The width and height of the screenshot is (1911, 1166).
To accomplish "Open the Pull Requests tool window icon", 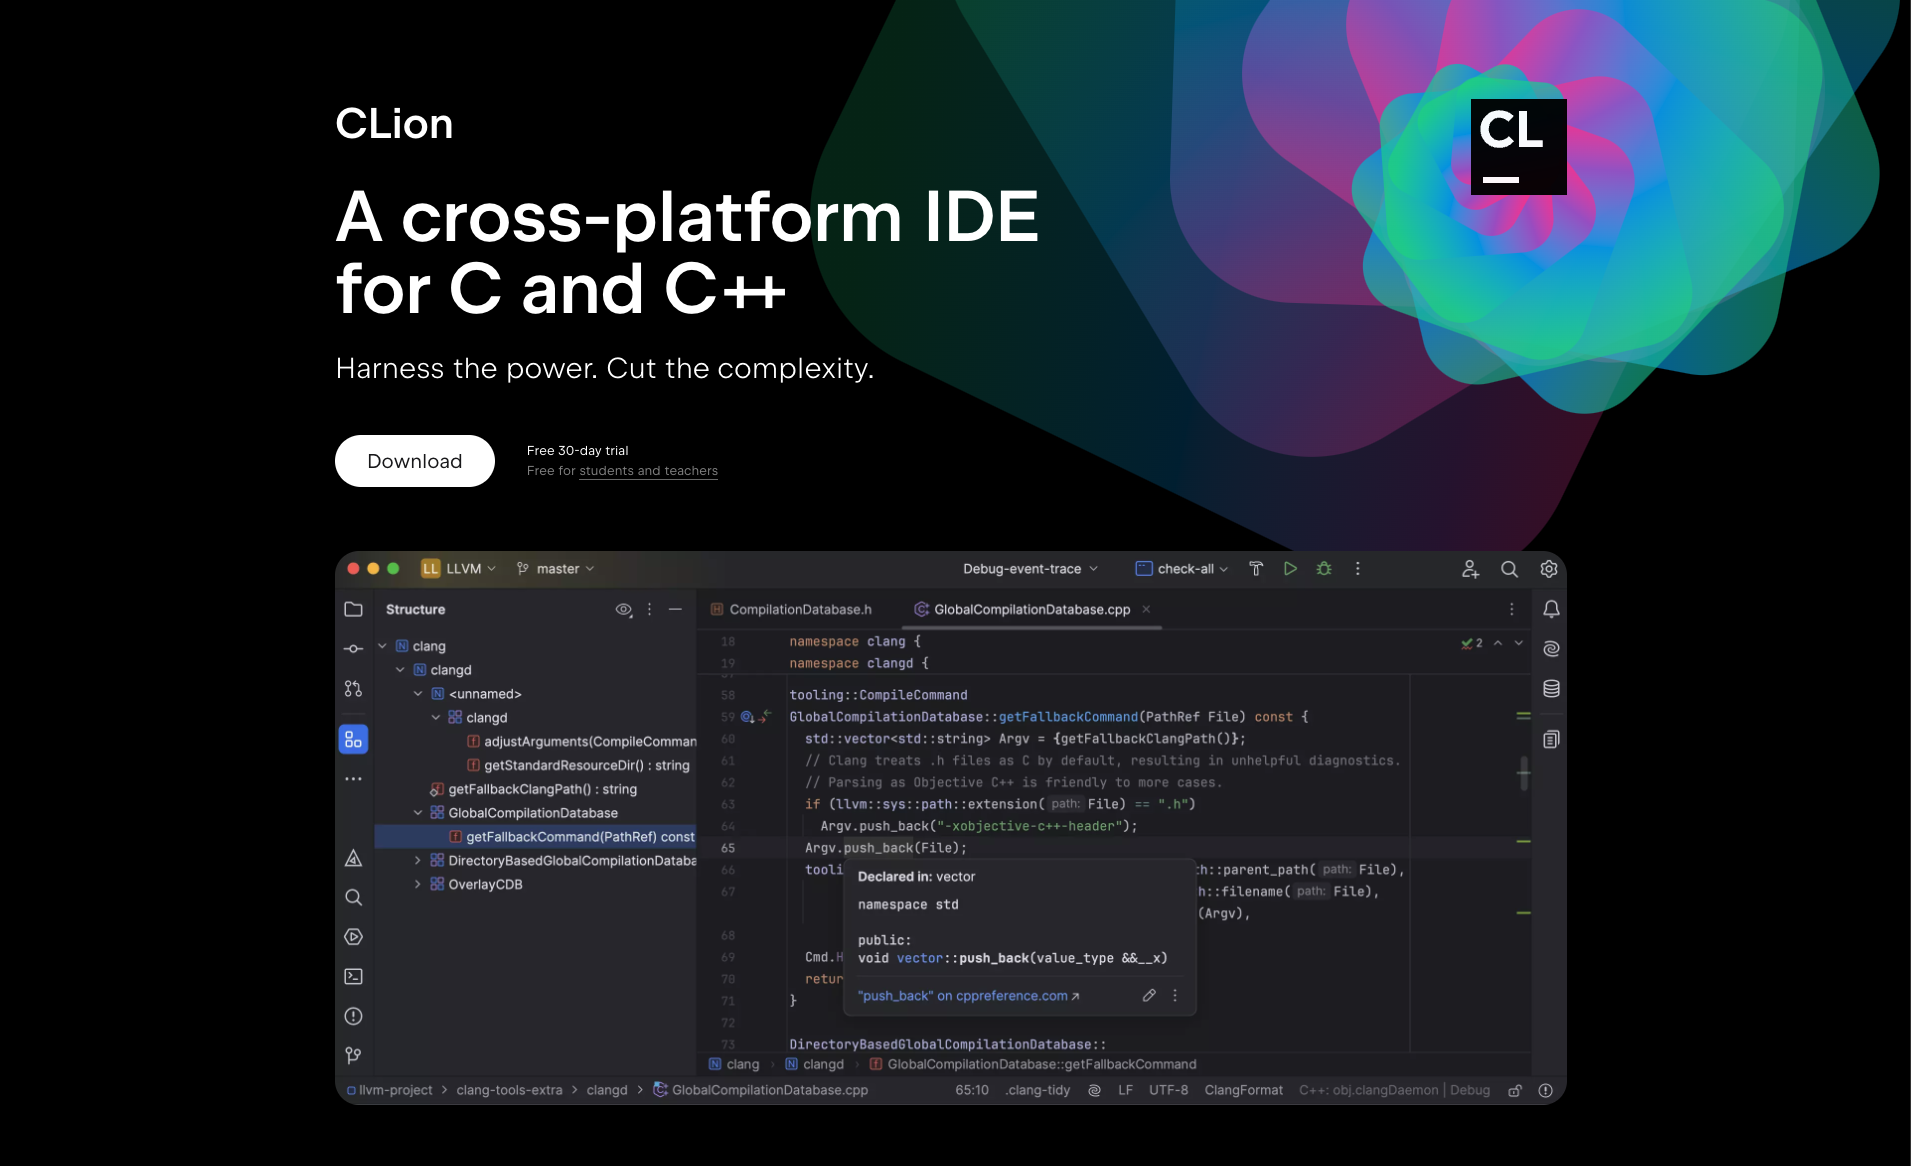I will point(353,689).
